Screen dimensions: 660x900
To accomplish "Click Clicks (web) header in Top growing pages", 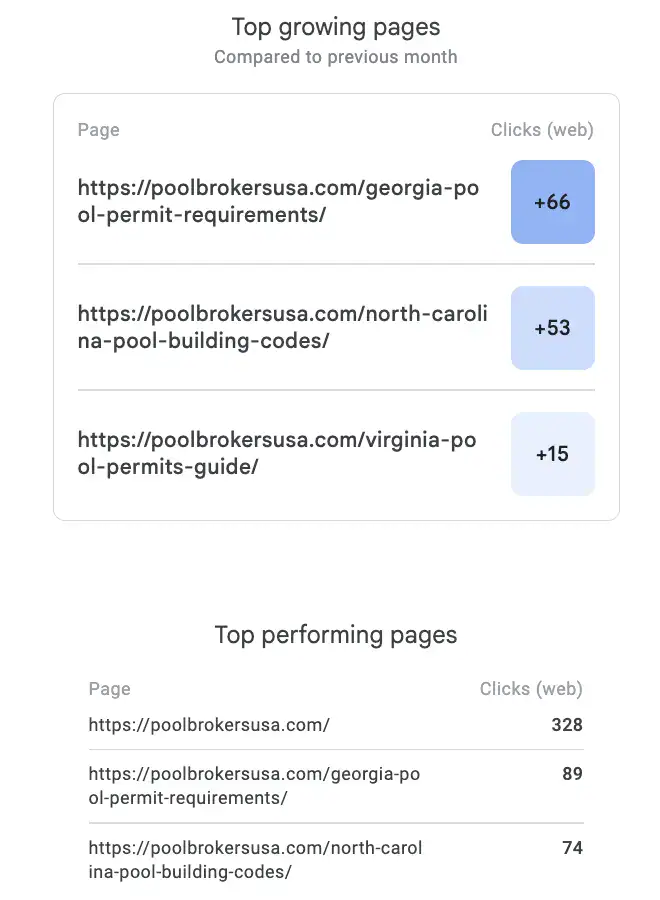I will click(542, 130).
